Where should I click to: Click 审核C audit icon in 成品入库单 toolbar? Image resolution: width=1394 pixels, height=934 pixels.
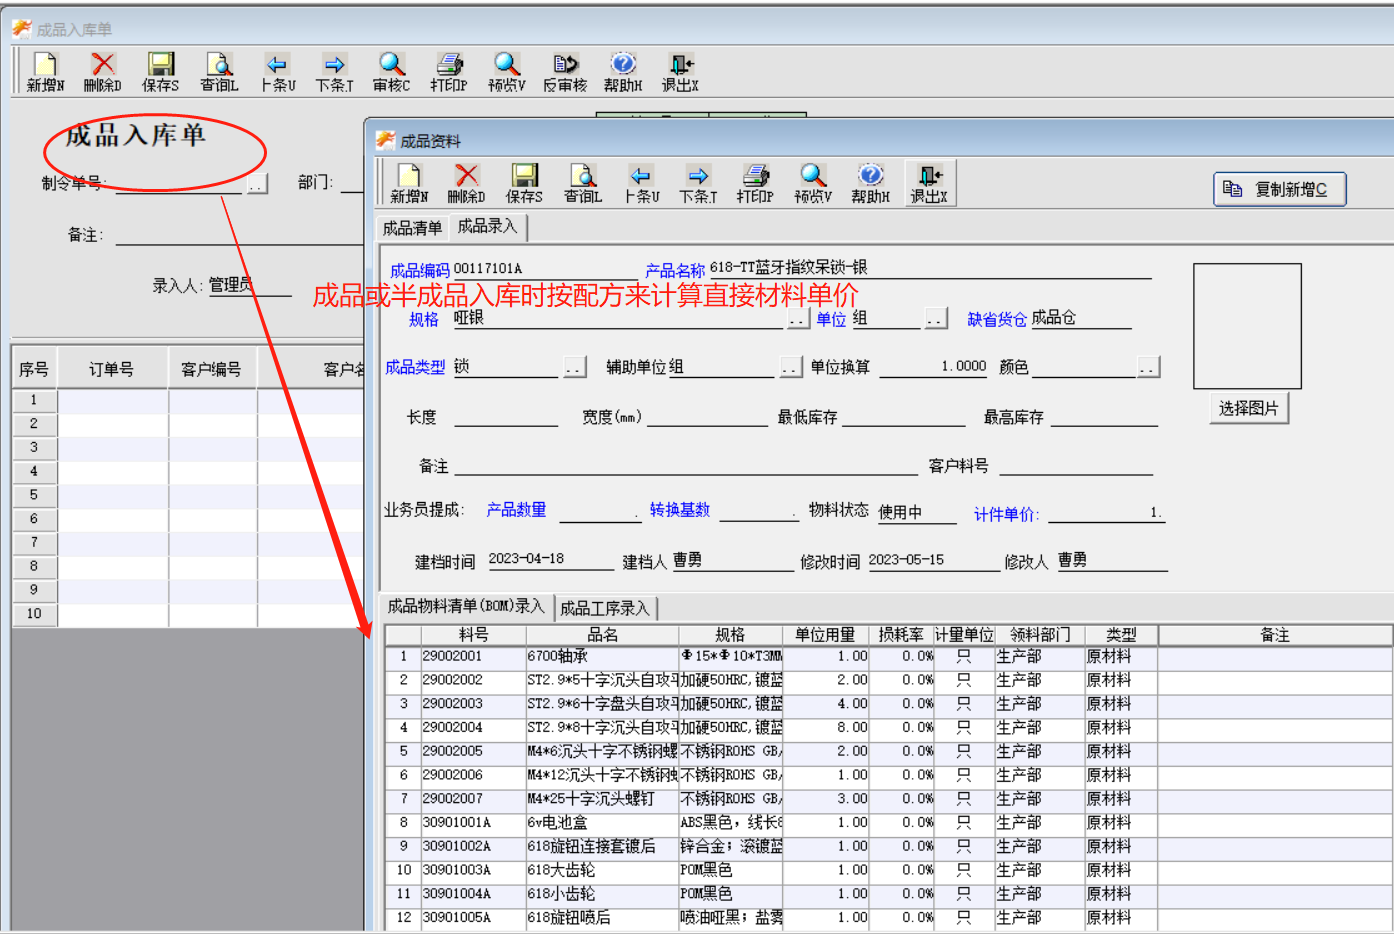click(x=392, y=72)
